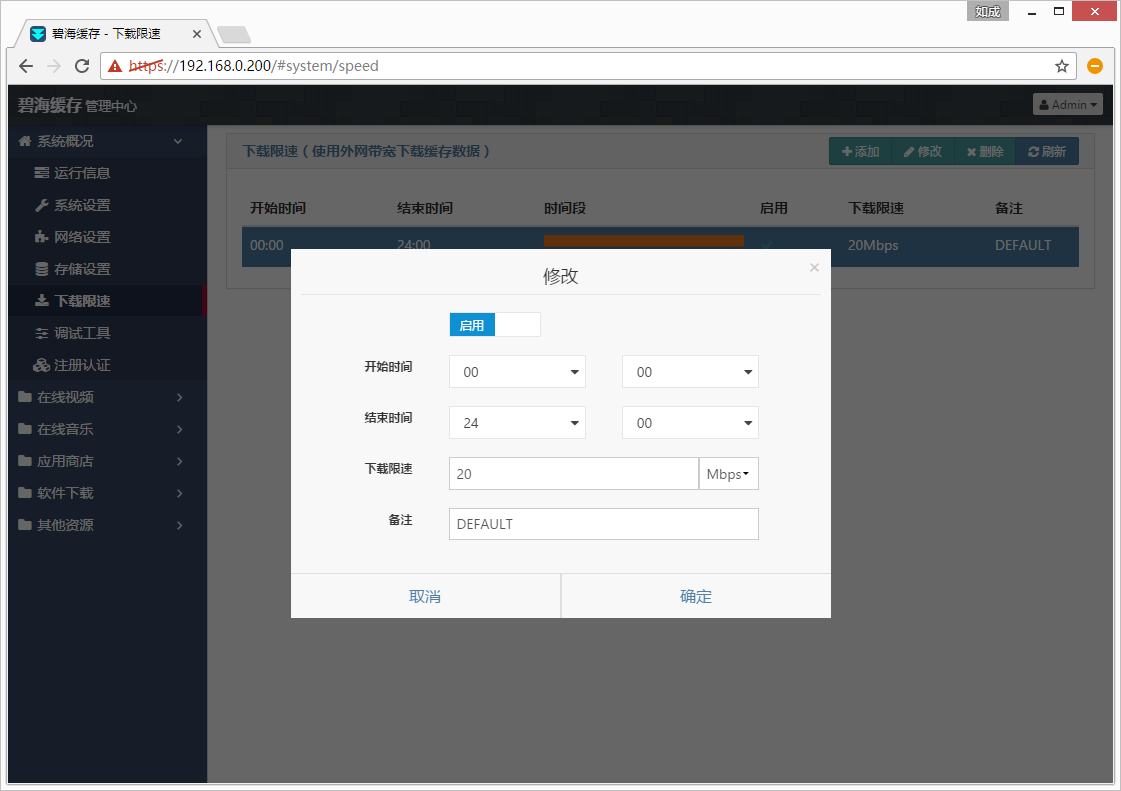The width and height of the screenshot is (1121, 791).
Task: Click the browser back arrow
Action: [x=26, y=66]
